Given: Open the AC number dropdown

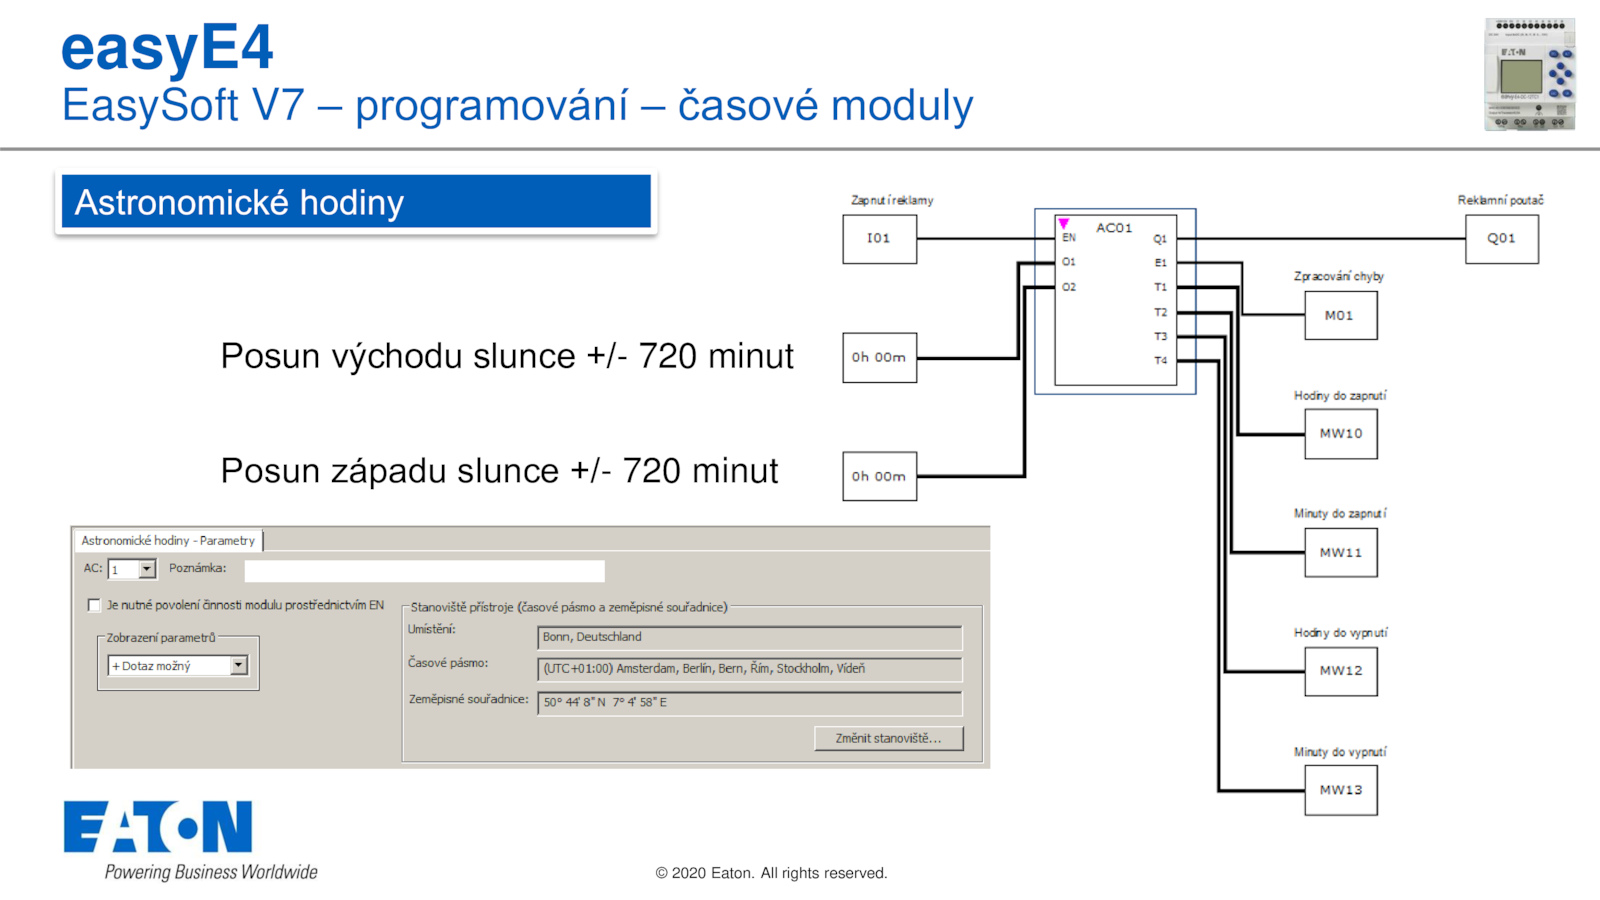Looking at the screenshot, I should point(147,569).
